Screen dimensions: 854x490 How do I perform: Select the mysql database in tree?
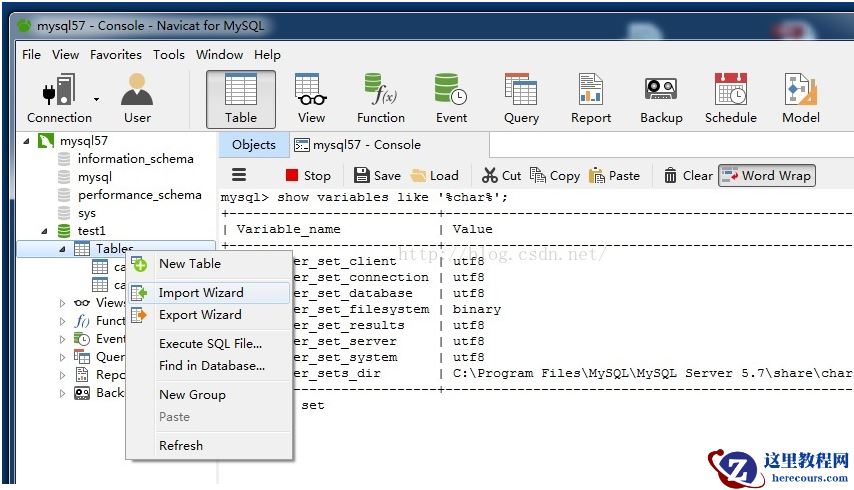94,177
